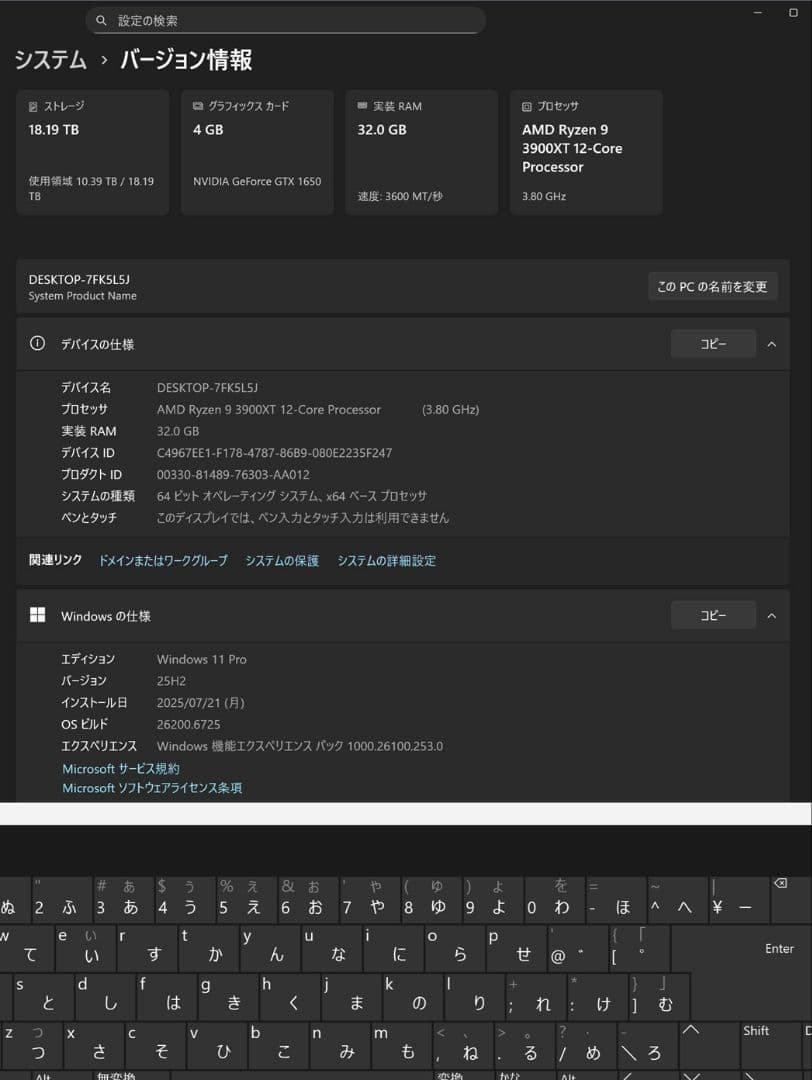Open the Microsoft サービス規約 link
This screenshot has width=812, height=1080.
coord(120,768)
